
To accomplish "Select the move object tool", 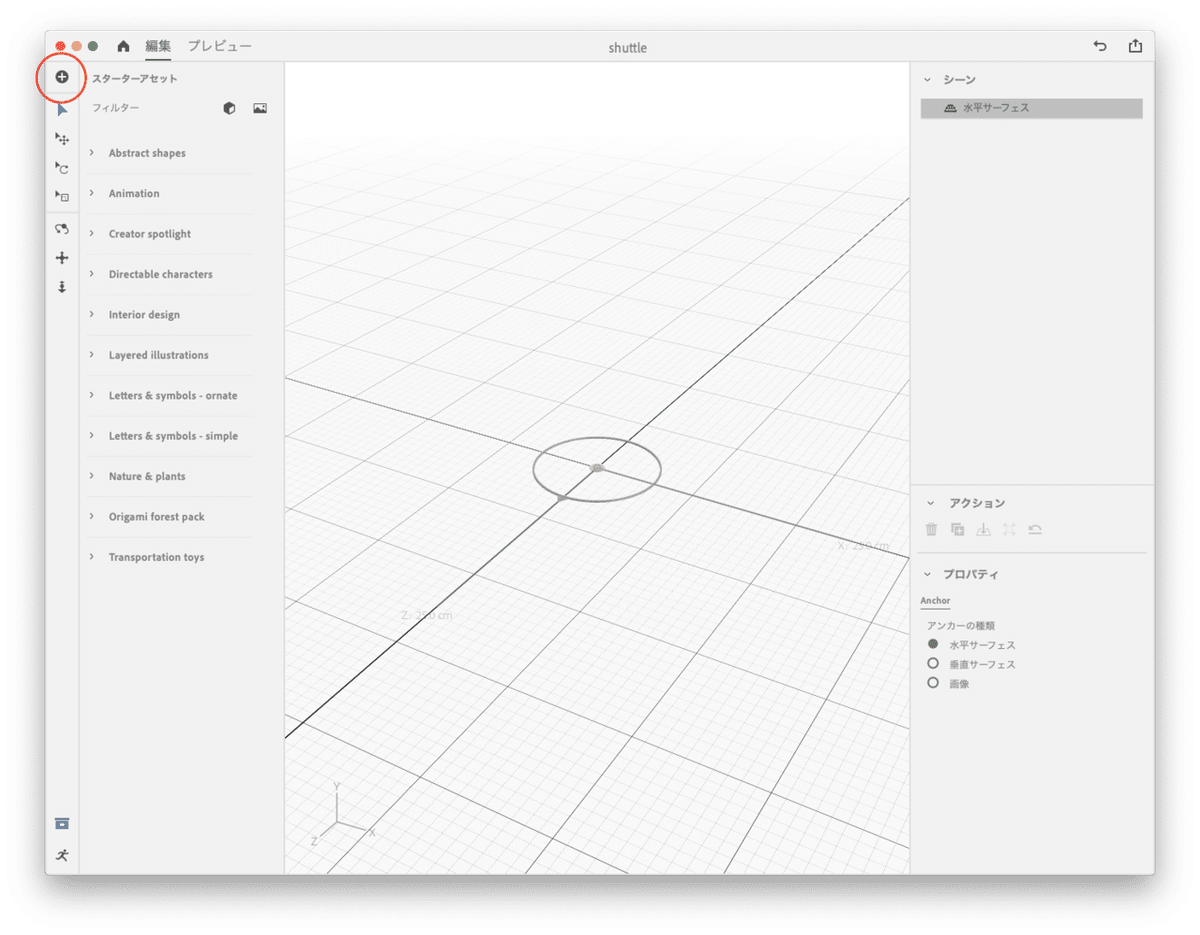I will tap(62, 139).
